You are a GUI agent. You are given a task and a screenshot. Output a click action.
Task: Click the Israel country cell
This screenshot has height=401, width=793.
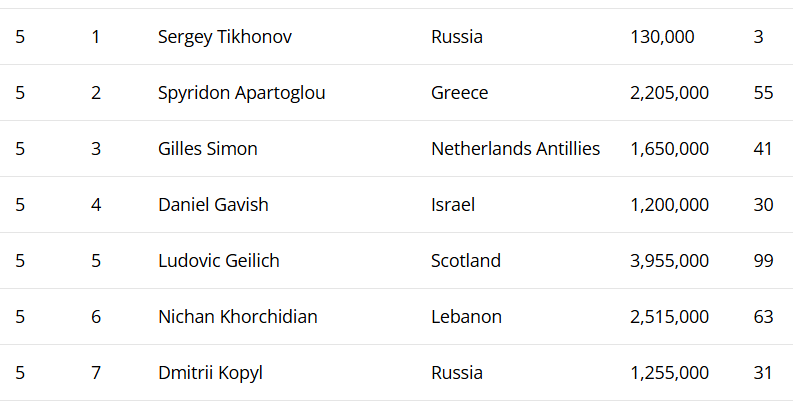tap(452, 205)
